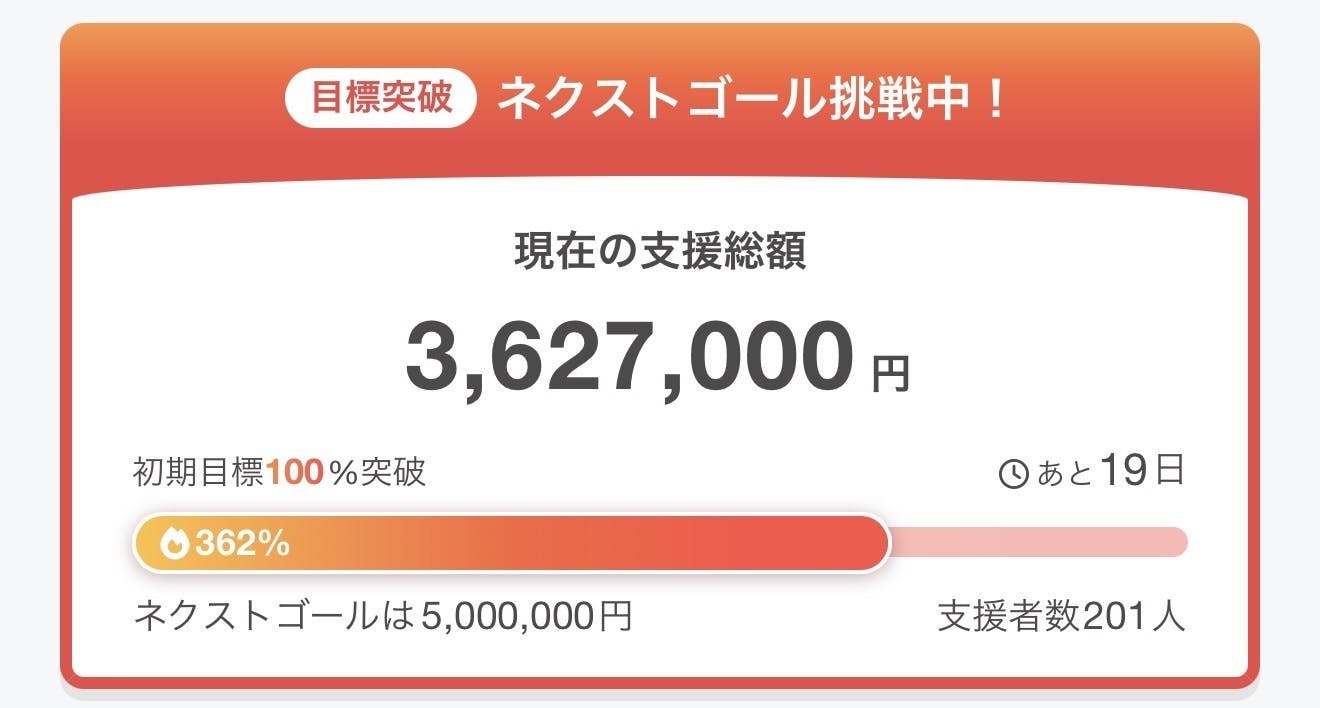
Task: Click the 19日 remaining days number
Action: (1141, 470)
